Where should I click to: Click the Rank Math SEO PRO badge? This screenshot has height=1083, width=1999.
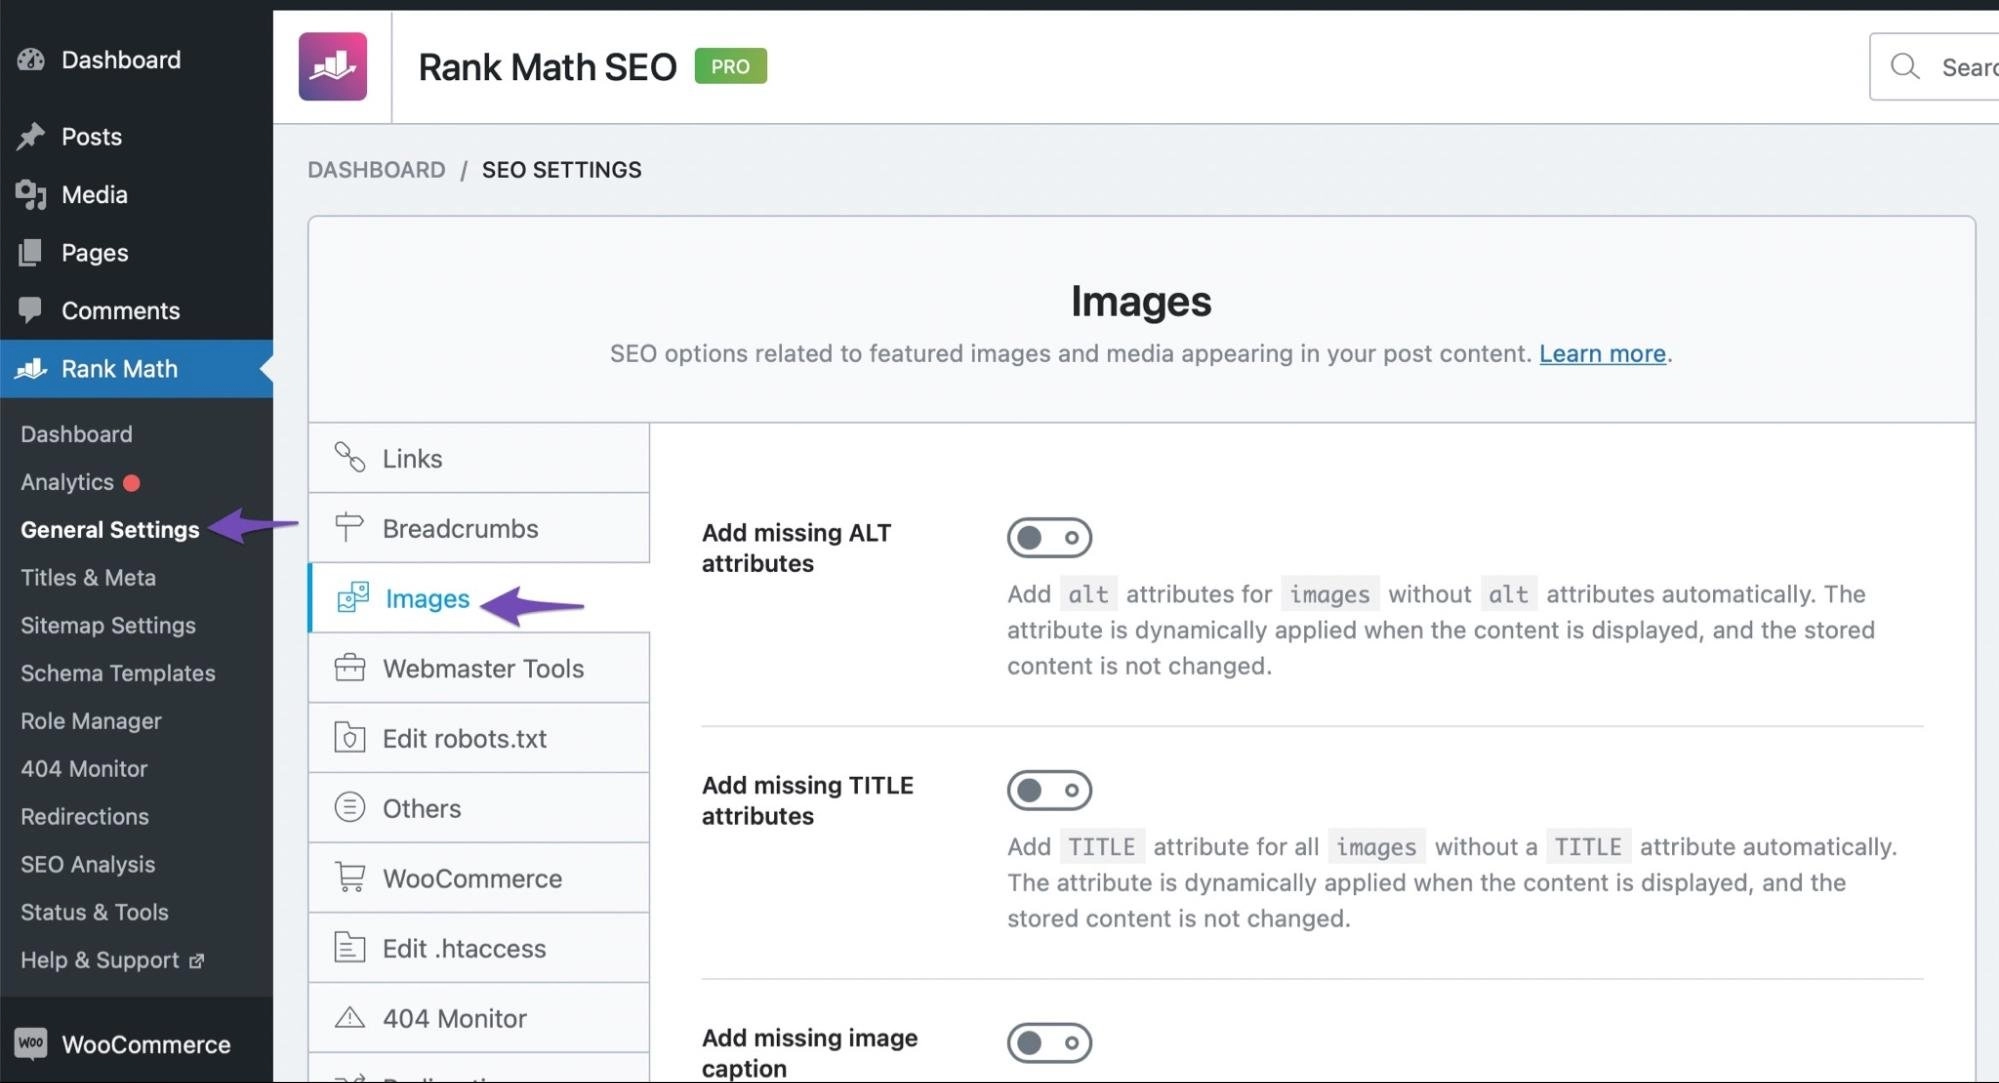729,64
